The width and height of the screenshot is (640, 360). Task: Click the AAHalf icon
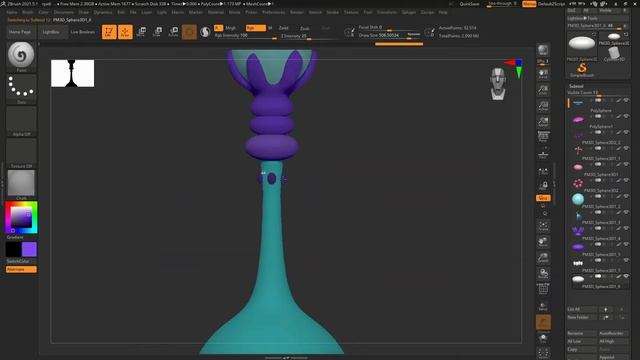[543, 122]
